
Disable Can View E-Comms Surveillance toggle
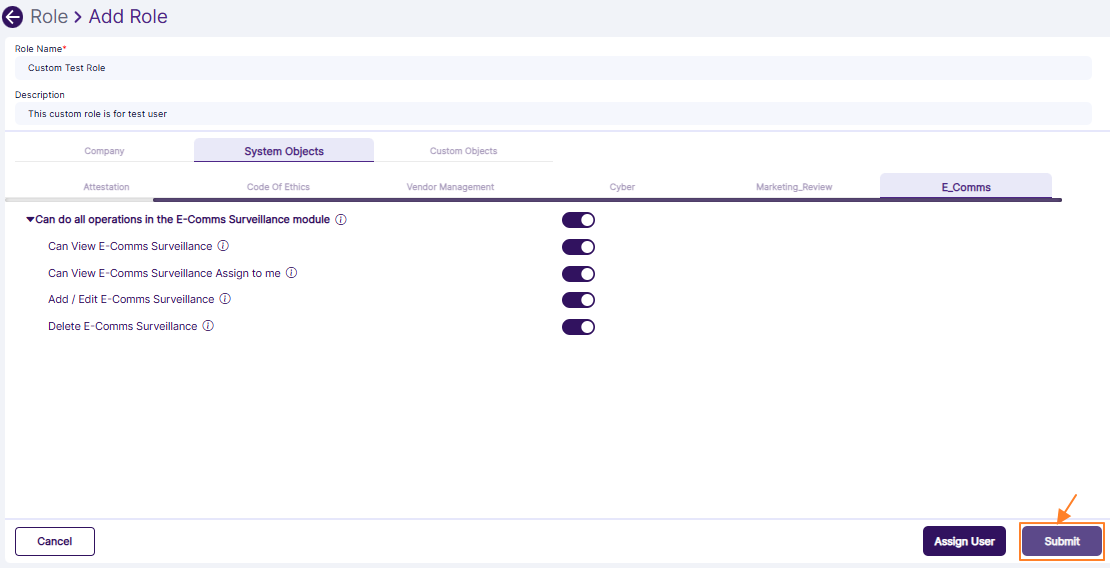tap(578, 247)
